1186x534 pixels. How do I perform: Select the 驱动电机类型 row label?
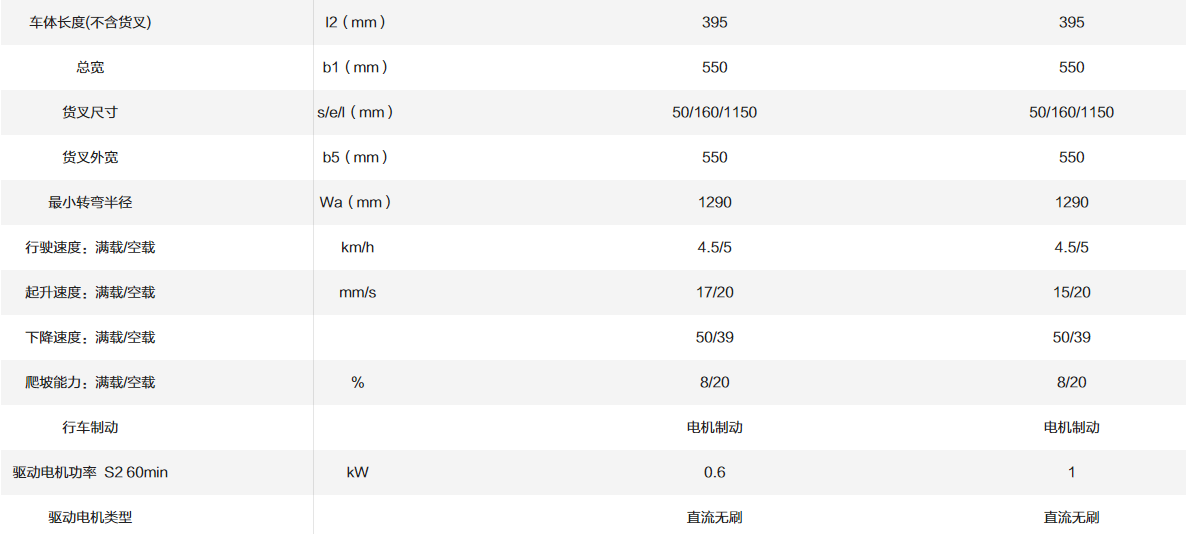pos(90,517)
